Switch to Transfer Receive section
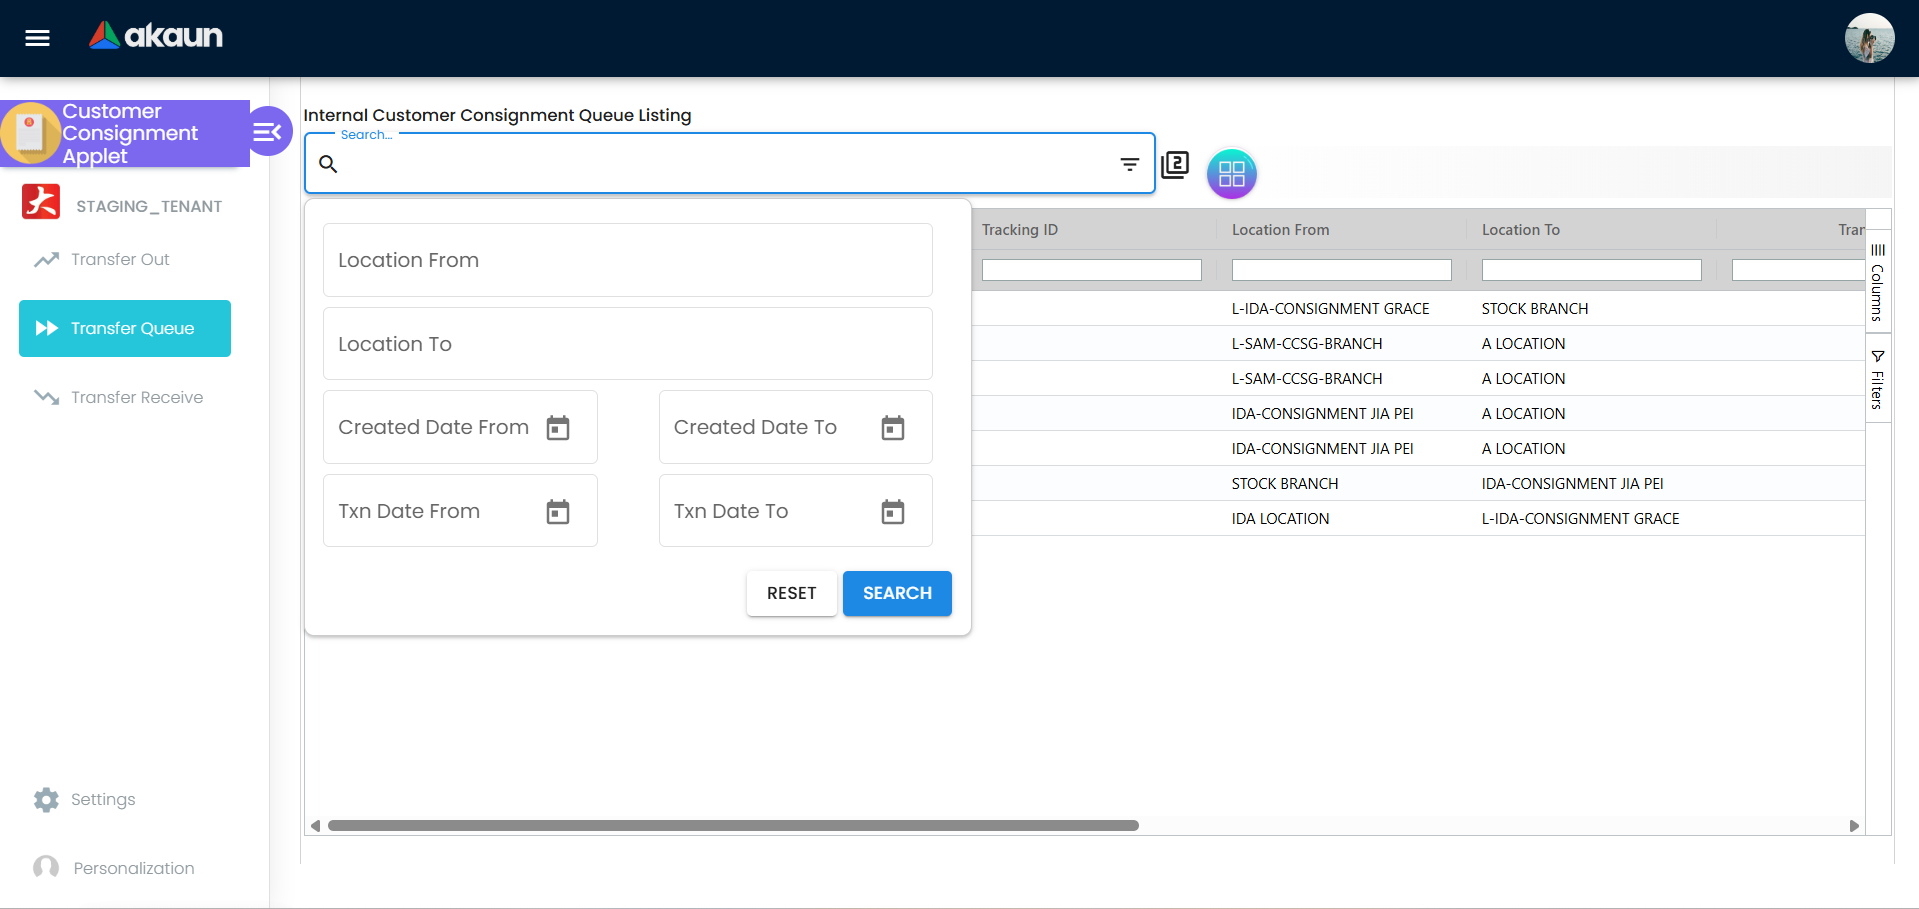The height and width of the screenshot is (909, 1919). (135, 397)
